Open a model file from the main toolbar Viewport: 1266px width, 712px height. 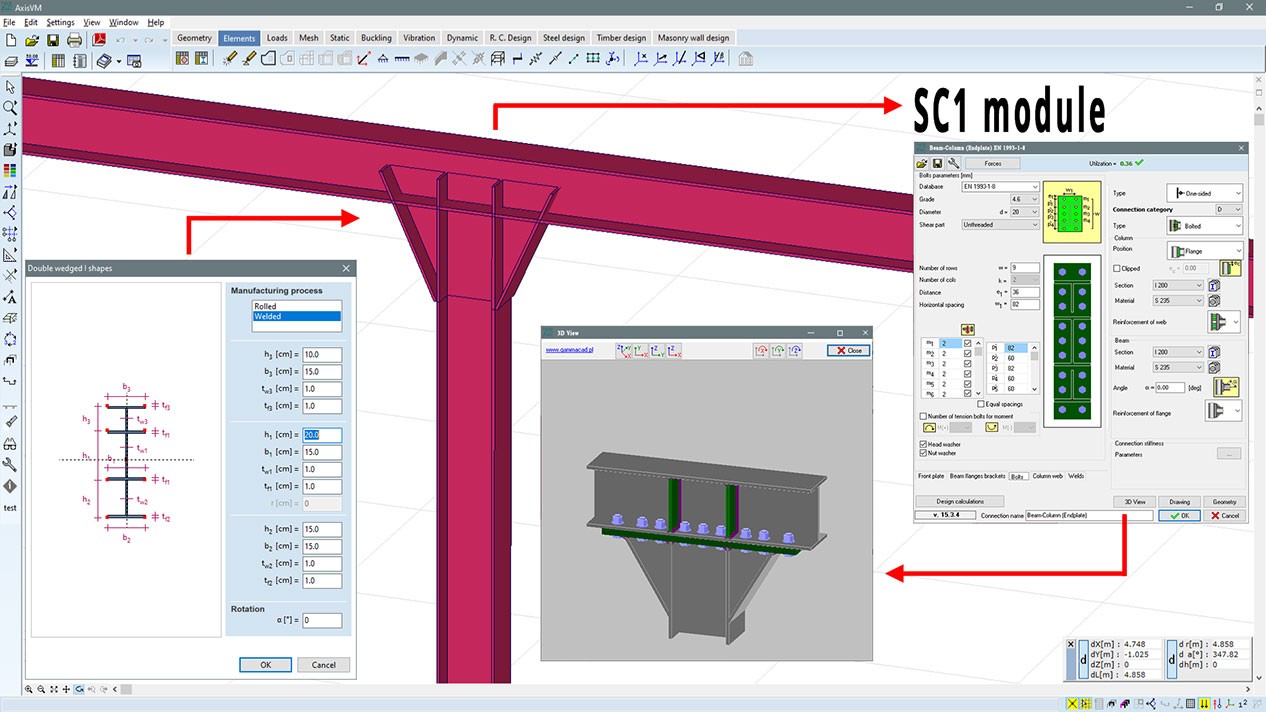[32, 40]
